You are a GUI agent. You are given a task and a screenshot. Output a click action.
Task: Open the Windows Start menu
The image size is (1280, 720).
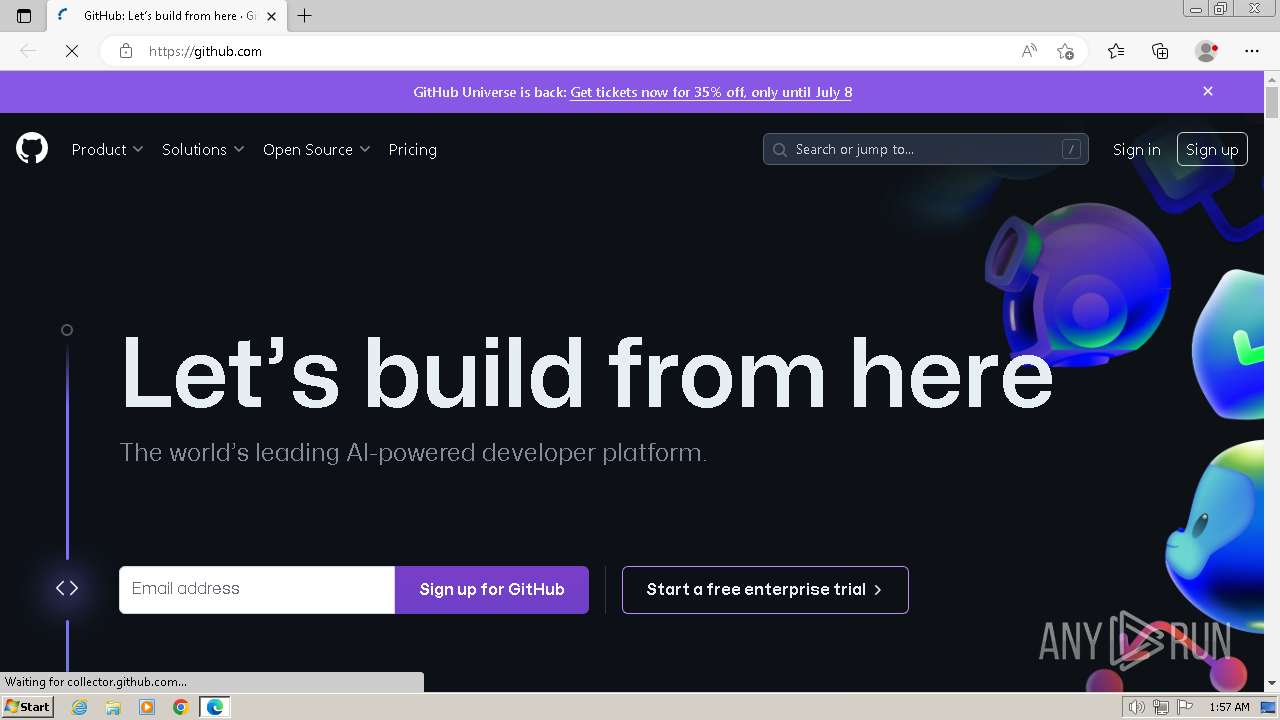coord(27,706)
